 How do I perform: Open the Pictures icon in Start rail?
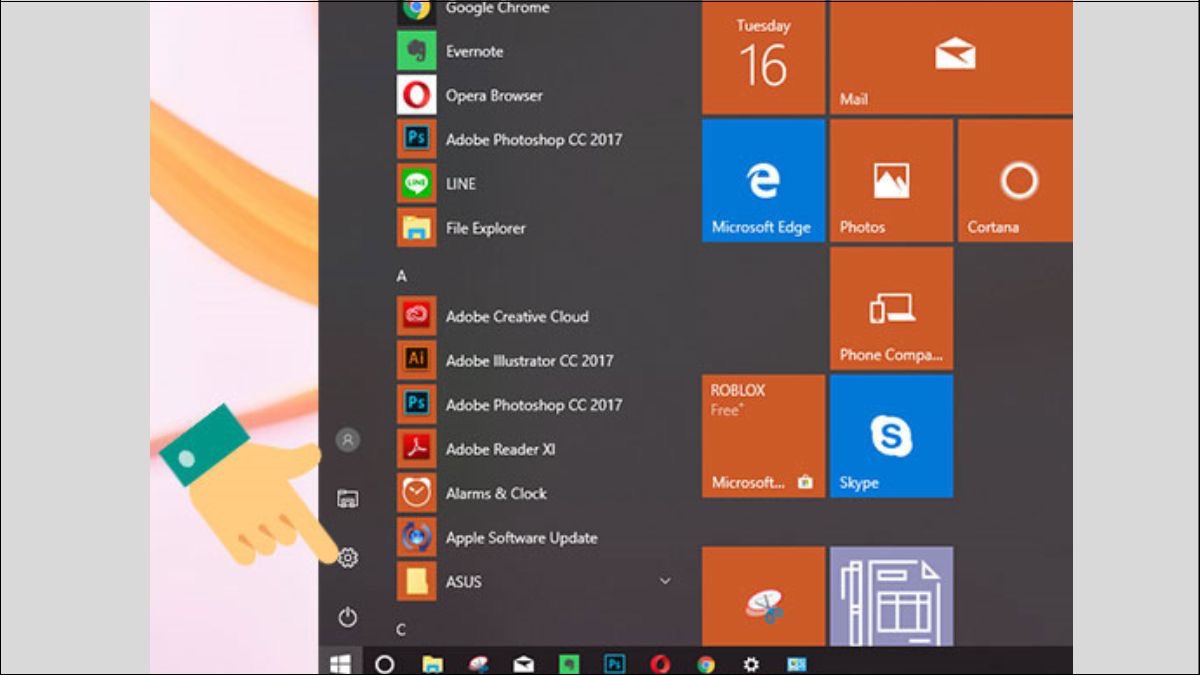(x=348, y=498)
